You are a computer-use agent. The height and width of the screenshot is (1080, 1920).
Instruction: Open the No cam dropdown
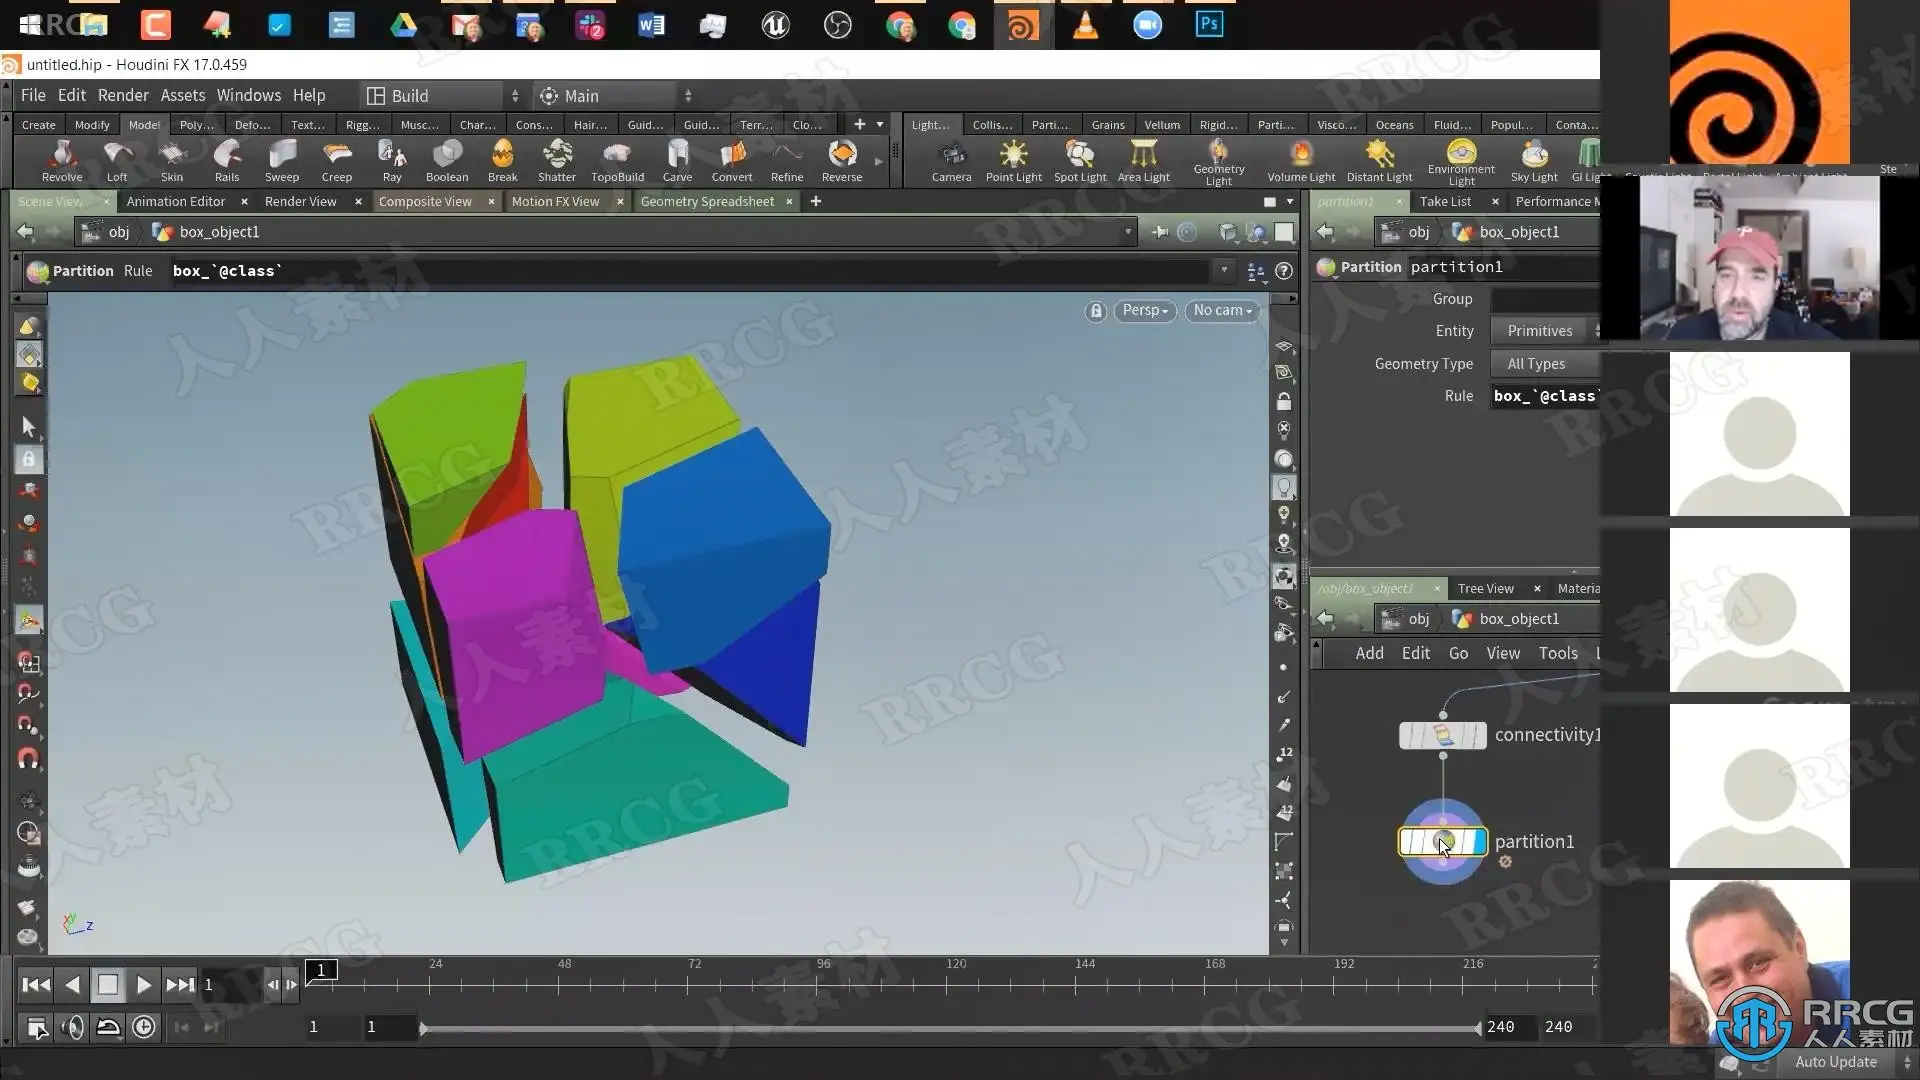[1222, 311]
